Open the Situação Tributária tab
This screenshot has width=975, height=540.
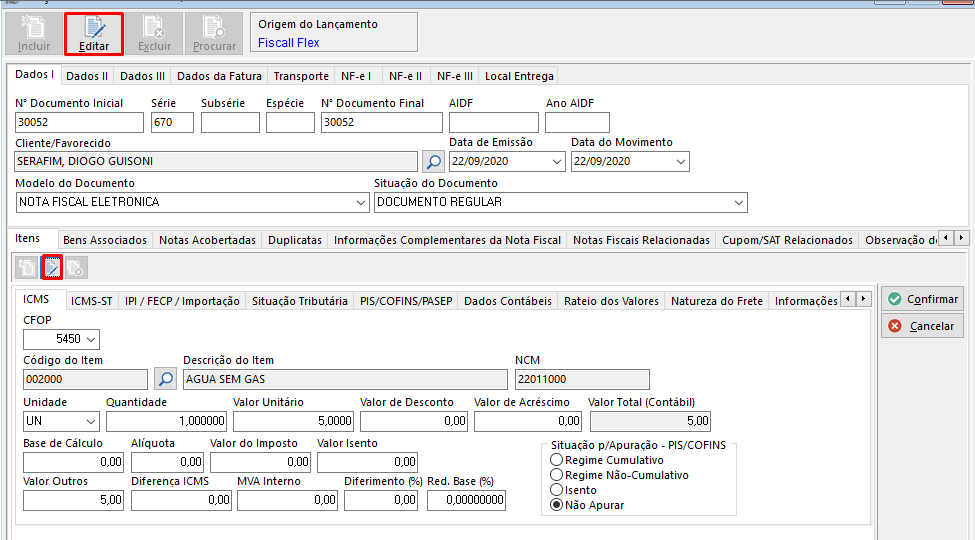click(x=300, y=301)
